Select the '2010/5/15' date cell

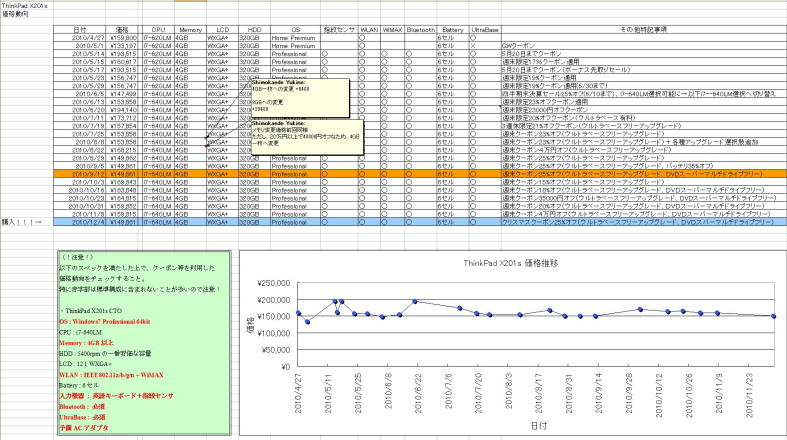(x=79, y=62)
